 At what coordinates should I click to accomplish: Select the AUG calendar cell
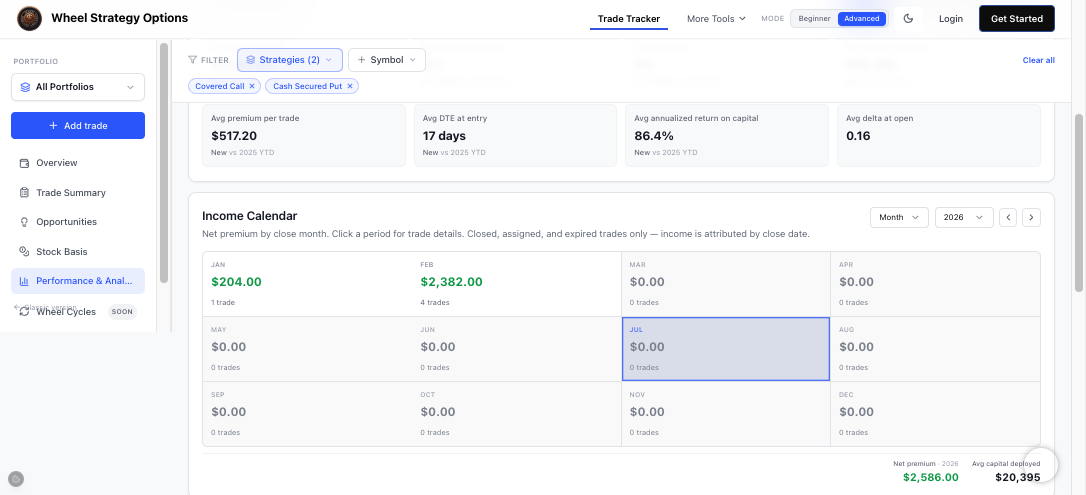click(935, 349)
